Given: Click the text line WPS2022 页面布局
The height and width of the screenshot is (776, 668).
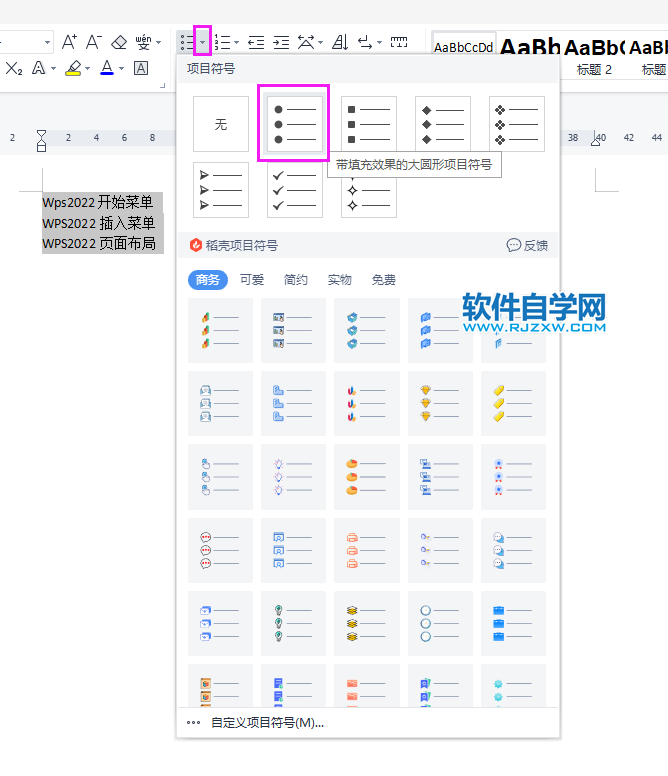Looking at the screenshot, I should [99, 243].
